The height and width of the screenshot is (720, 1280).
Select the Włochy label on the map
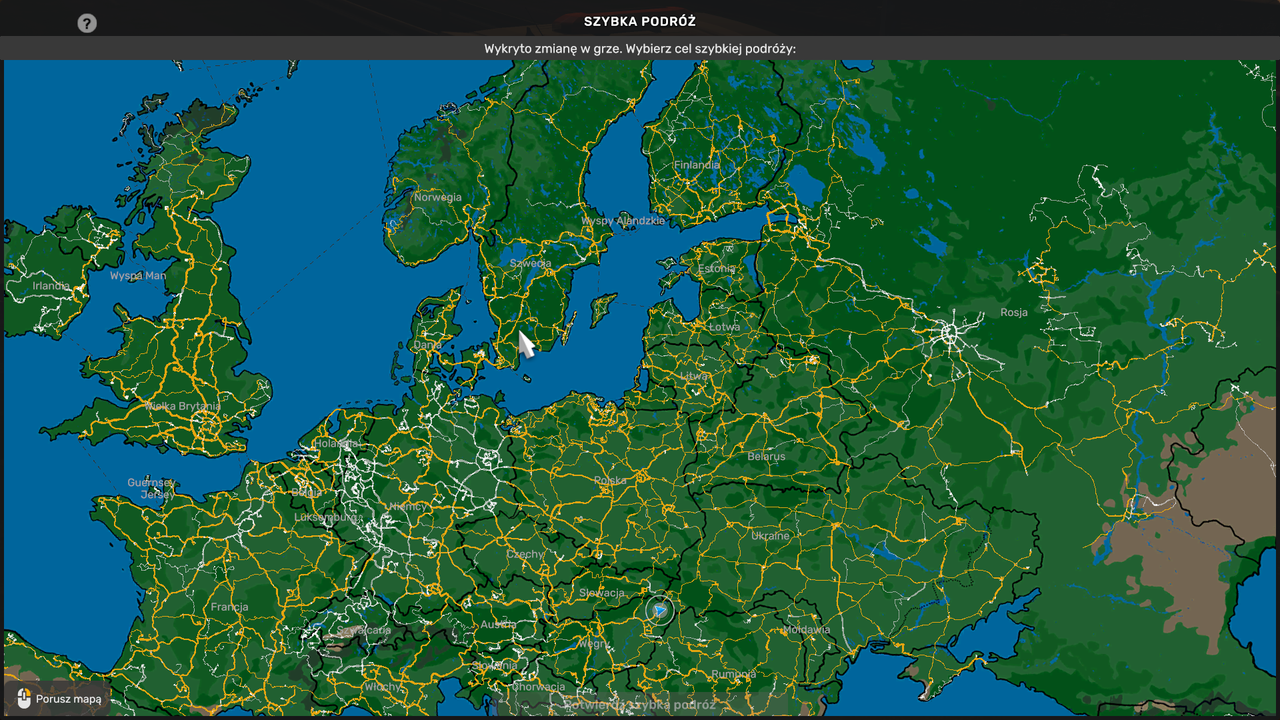382,687
